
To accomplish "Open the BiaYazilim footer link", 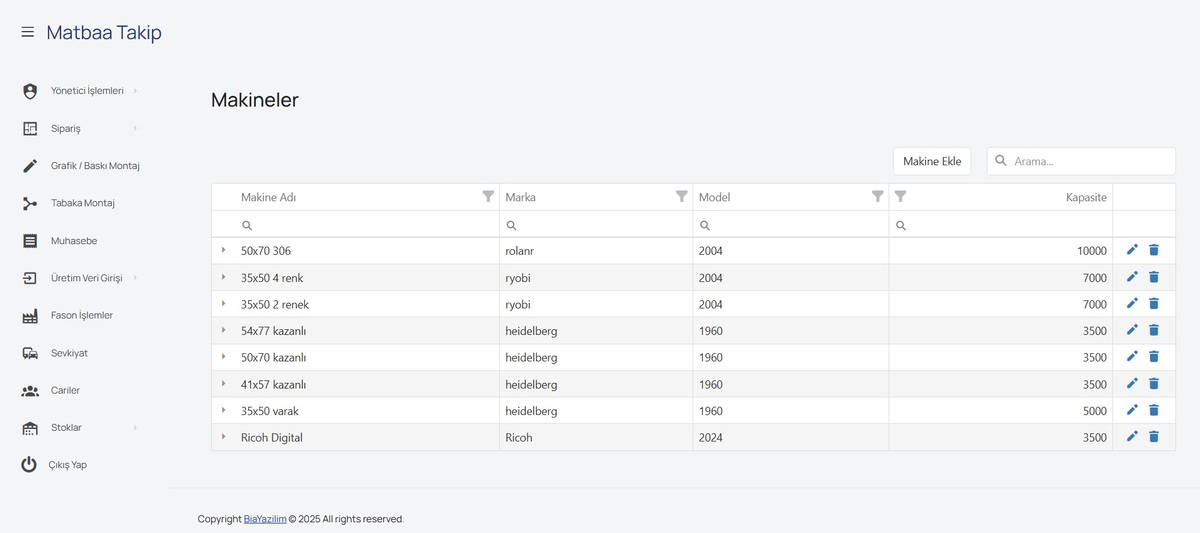I will click(x=265, y=519).
